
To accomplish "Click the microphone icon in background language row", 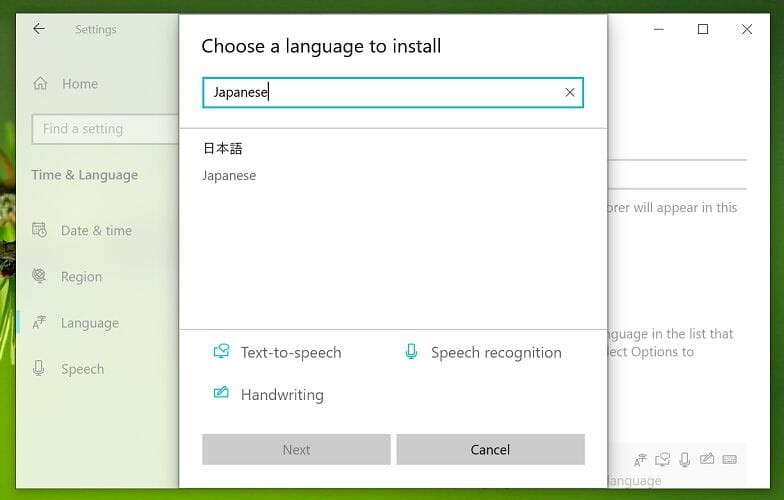I will pos(685,460).
